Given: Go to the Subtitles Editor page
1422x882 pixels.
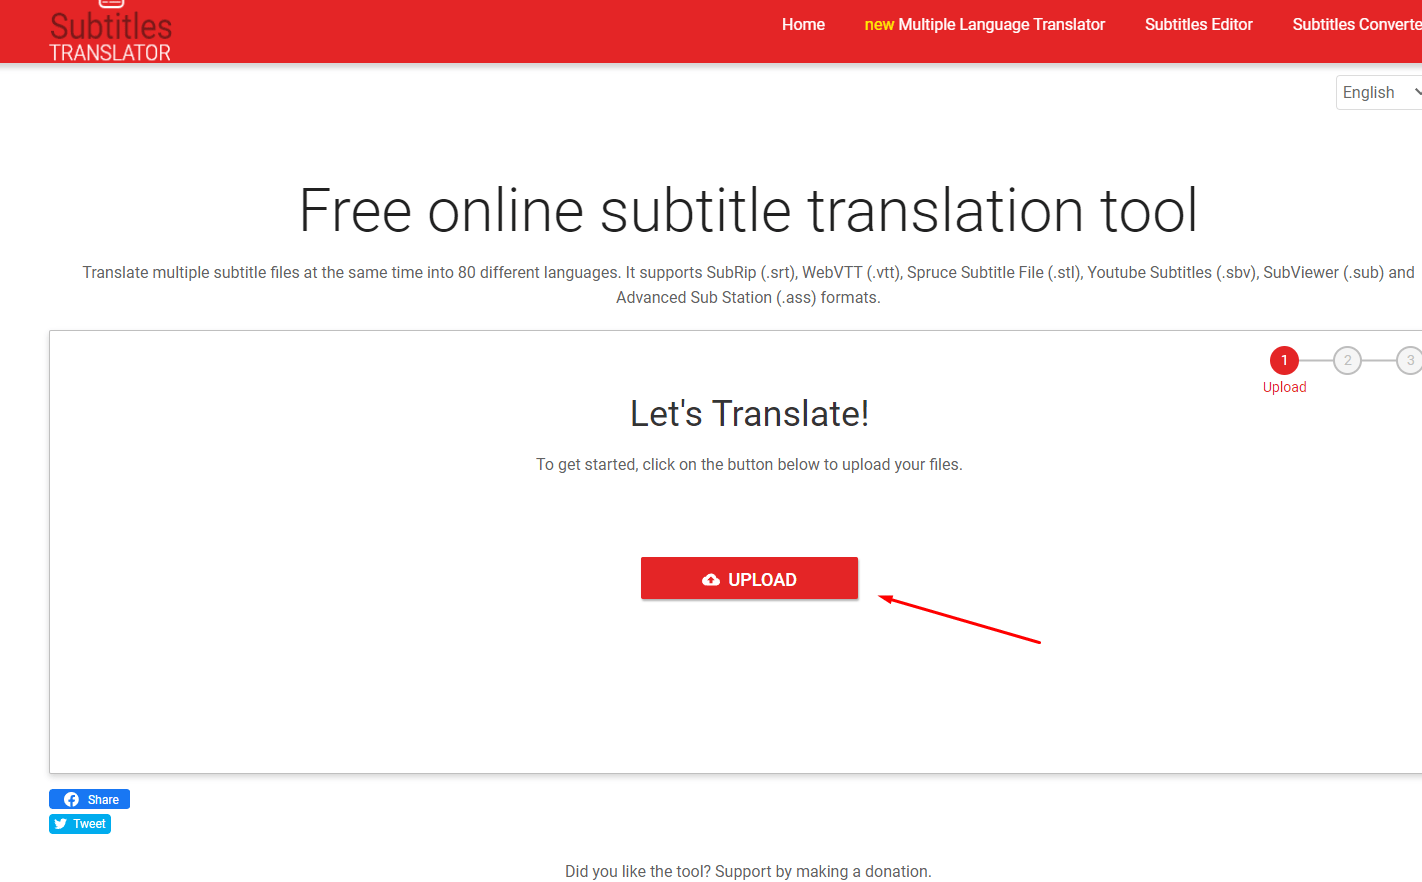Looking at the screenshot, I should tap(1198, 25).
